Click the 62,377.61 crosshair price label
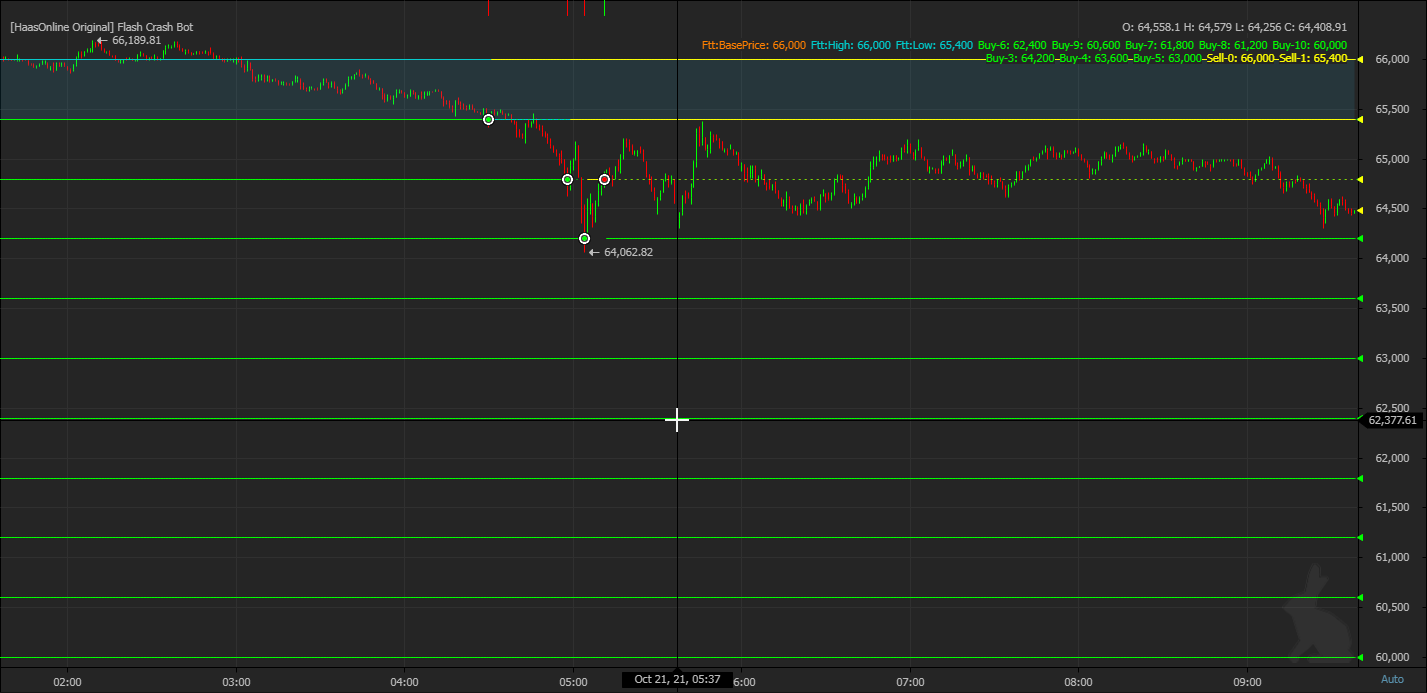The image size is (1427, 693). tap(1392, 420)
